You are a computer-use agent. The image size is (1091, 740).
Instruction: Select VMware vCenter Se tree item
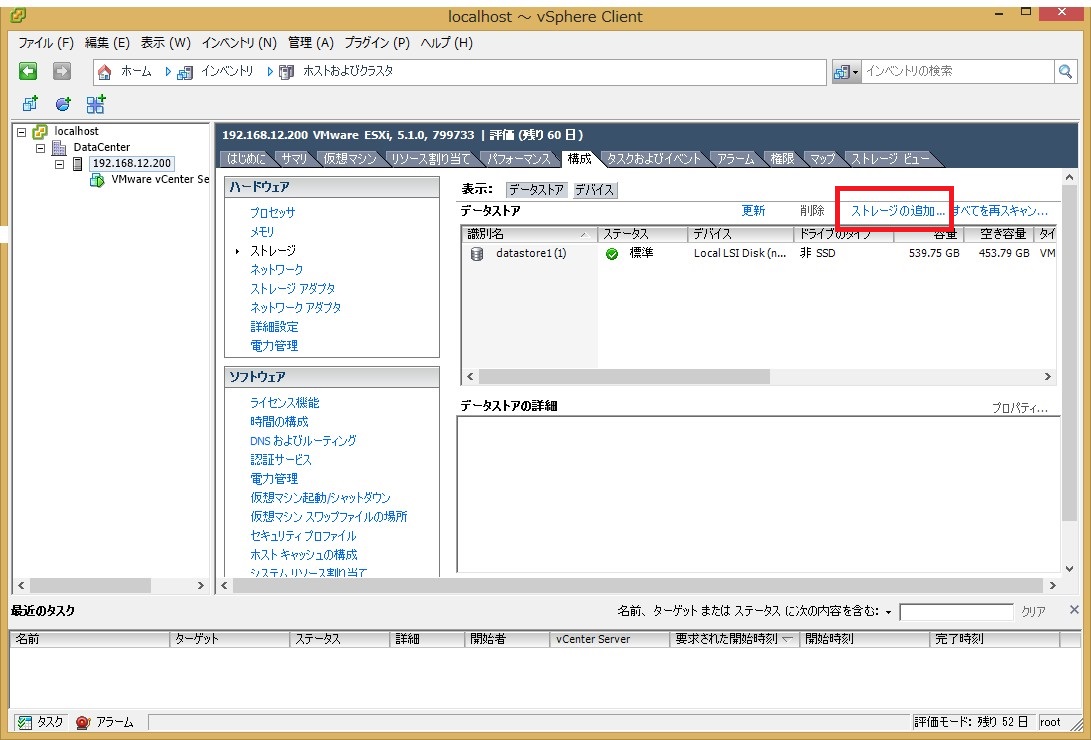(160, 179)
